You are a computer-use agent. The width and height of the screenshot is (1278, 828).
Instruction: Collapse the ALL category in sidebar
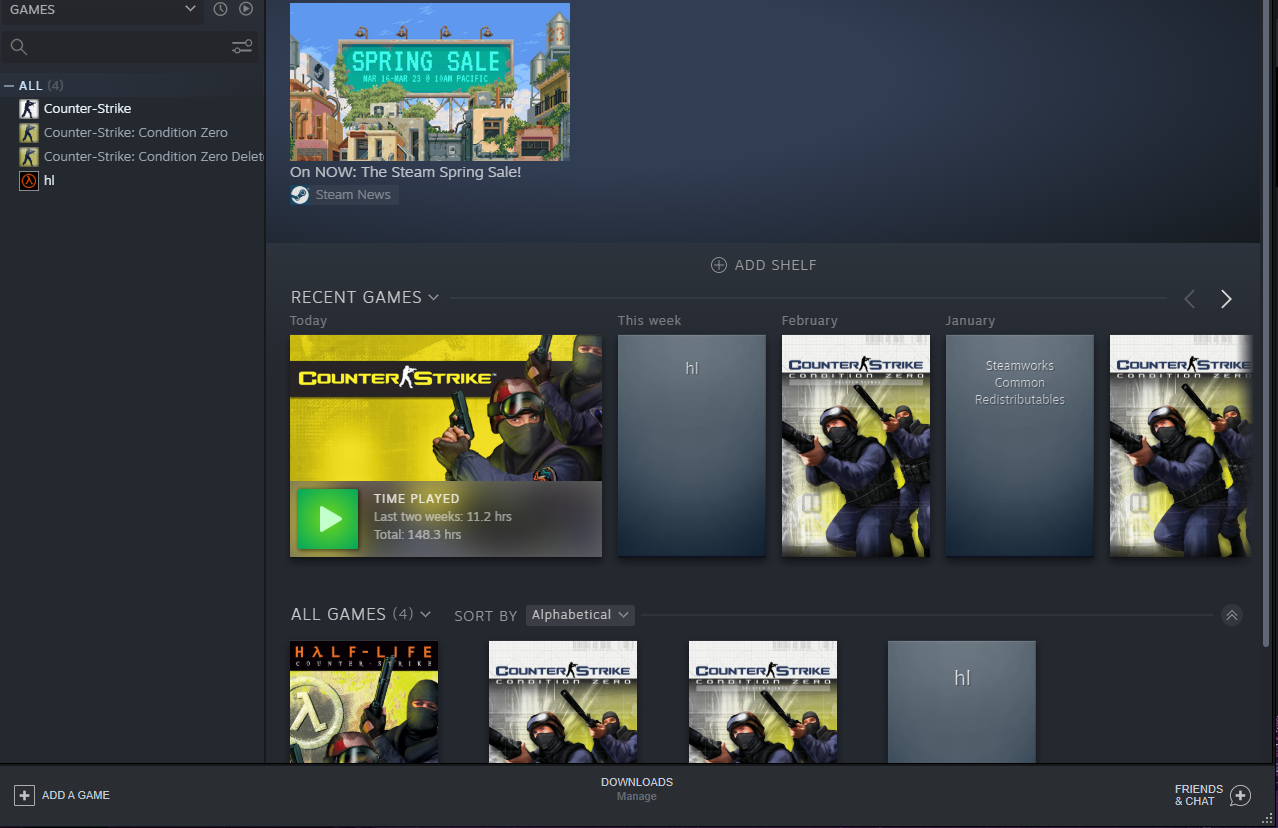[9, 86]
